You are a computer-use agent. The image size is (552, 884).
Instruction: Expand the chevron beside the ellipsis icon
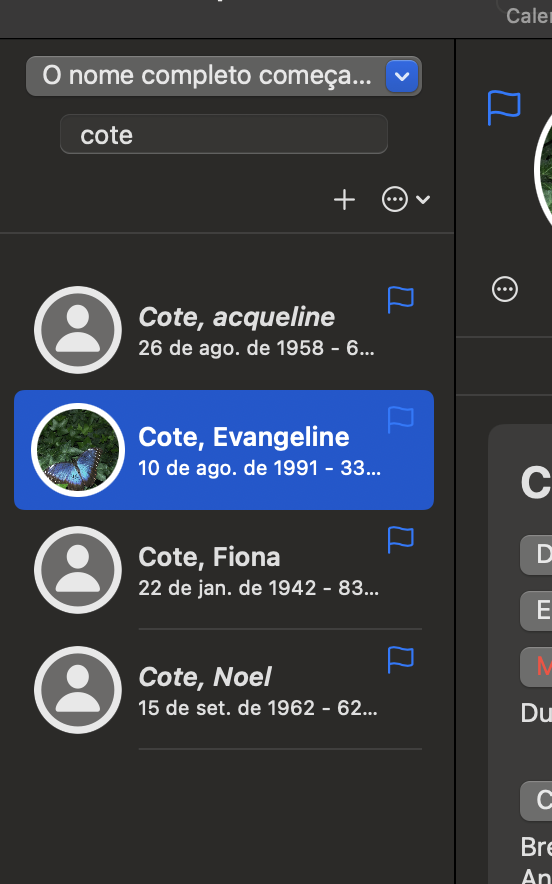423,200
